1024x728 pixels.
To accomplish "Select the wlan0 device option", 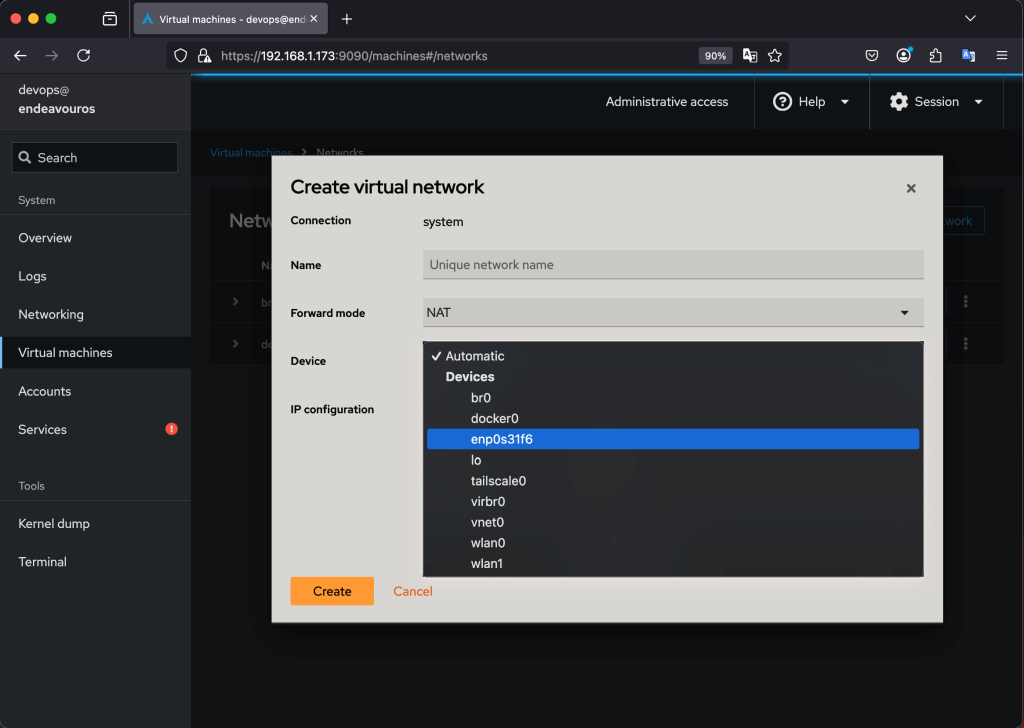I will (x=488, y=543).
